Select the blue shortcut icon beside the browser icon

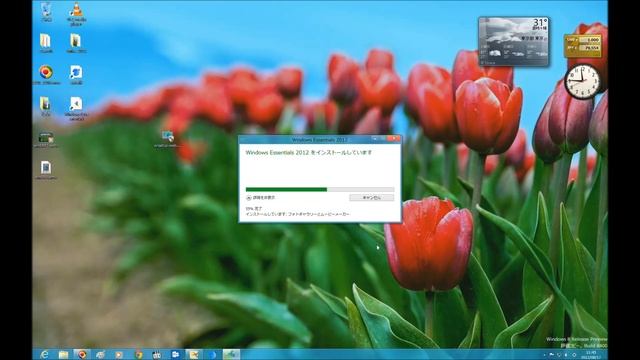[x=76, y=74]
